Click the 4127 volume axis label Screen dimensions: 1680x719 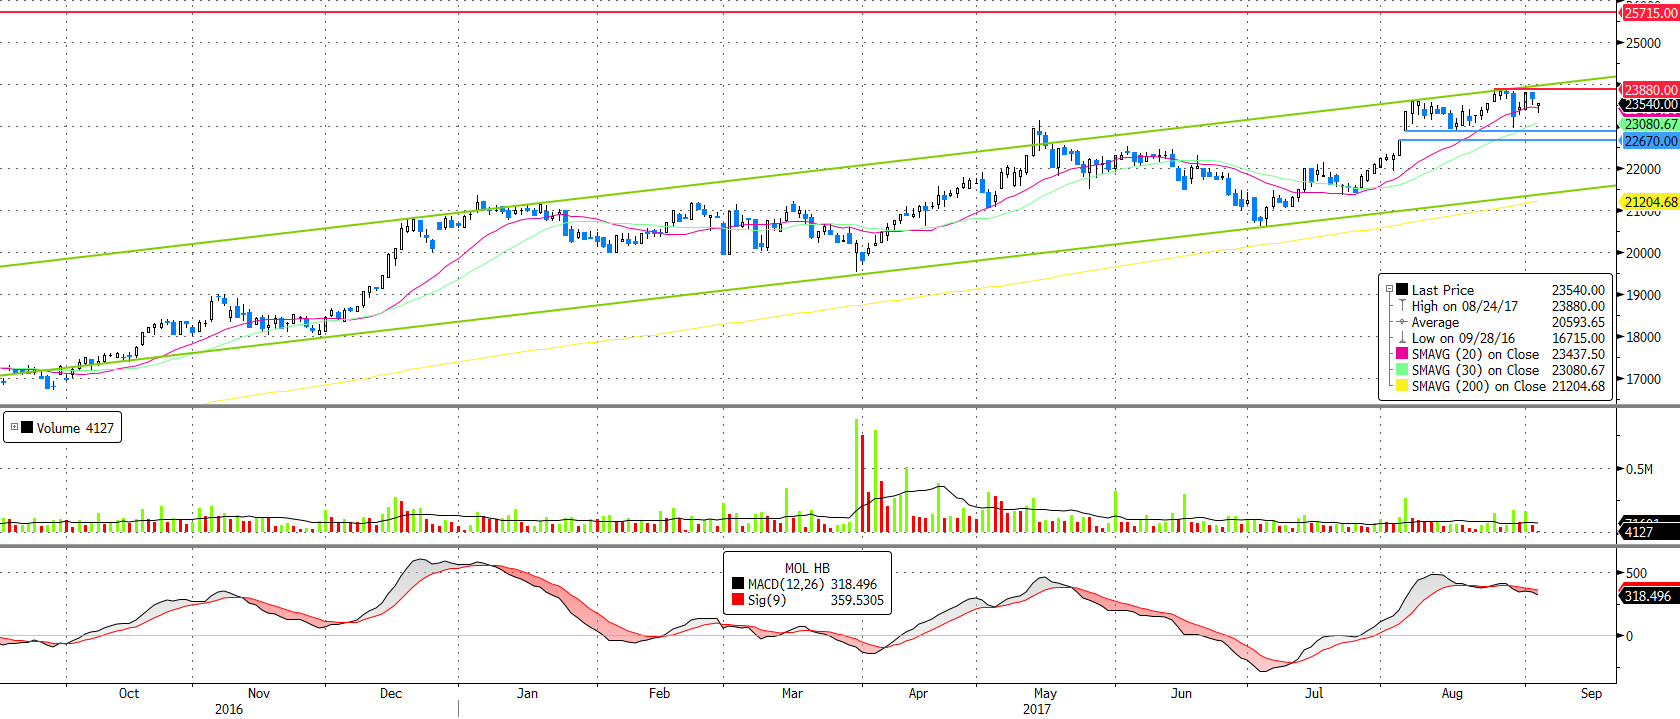pyautogui.click(x=1649, y=531)
